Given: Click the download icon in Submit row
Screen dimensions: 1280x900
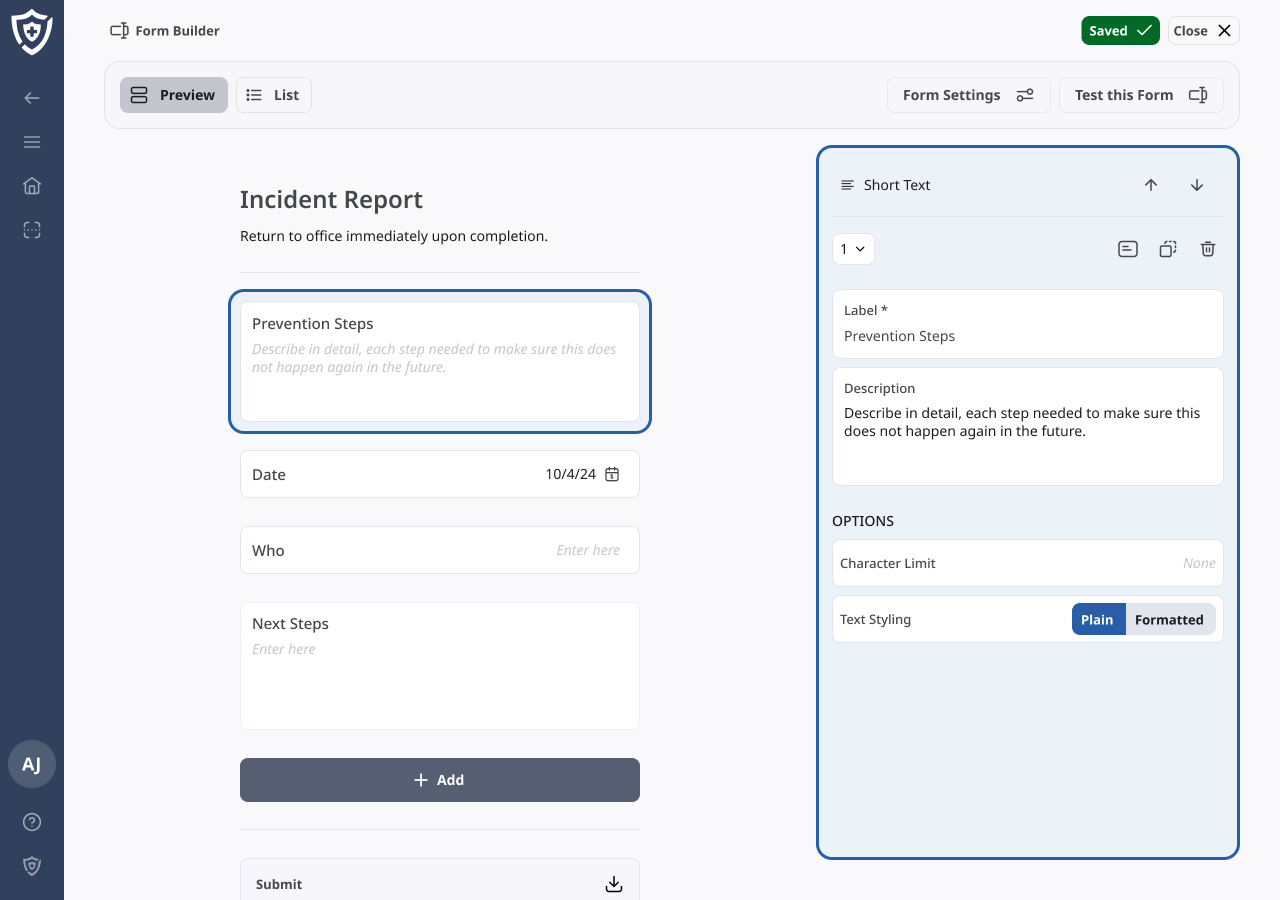Looking at the screenshot, I should click(614, 884).
